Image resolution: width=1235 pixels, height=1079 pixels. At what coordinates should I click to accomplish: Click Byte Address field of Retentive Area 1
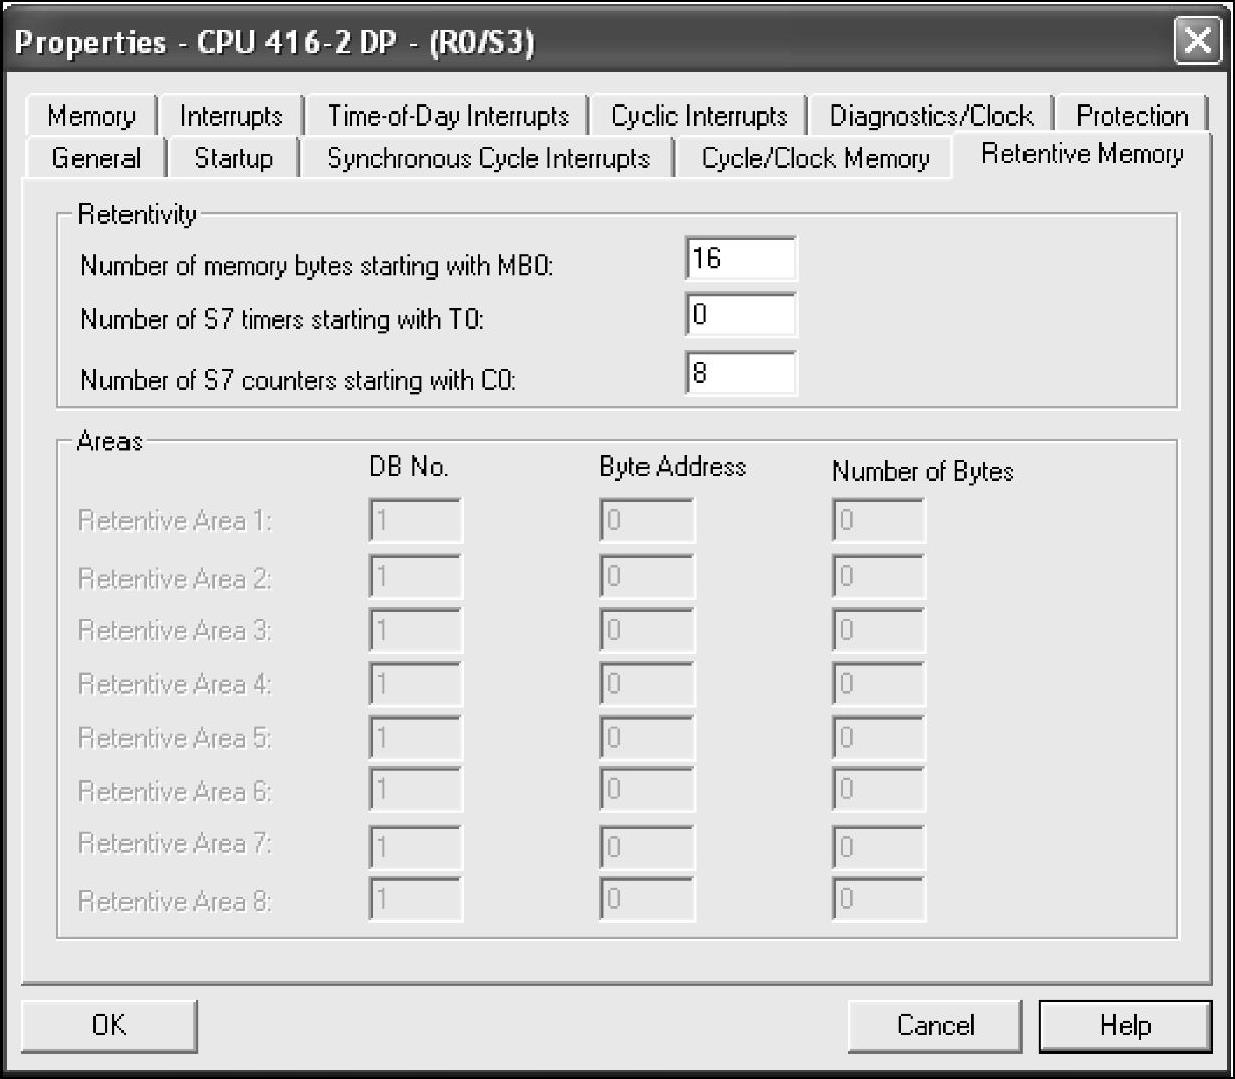[x=647, y=521]
